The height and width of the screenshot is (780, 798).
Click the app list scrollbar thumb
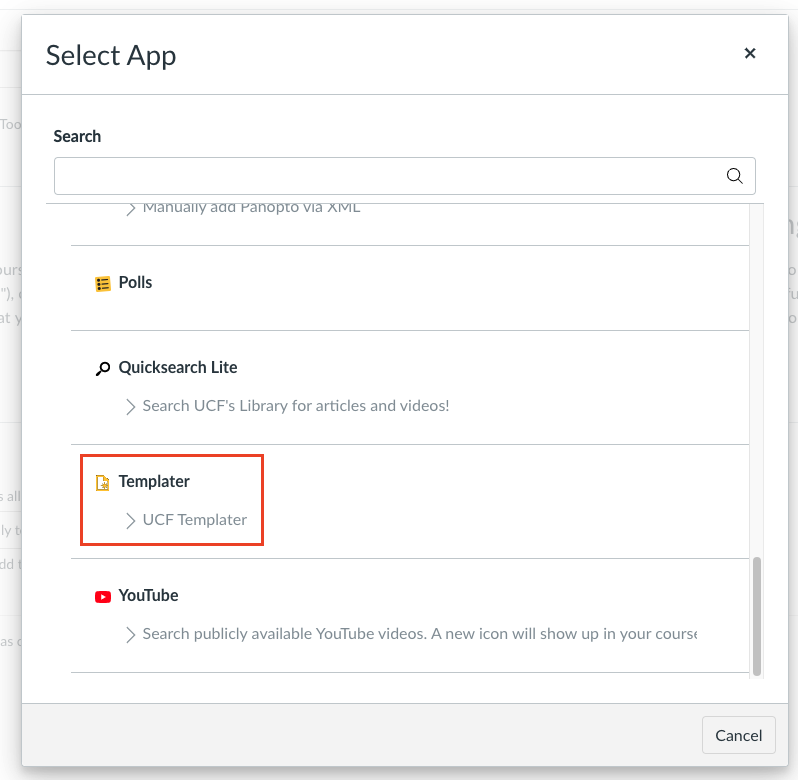[x=757, y=615]
